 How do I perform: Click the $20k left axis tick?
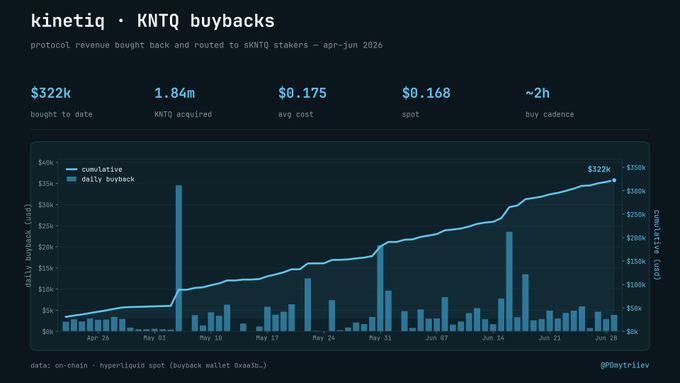46,247
